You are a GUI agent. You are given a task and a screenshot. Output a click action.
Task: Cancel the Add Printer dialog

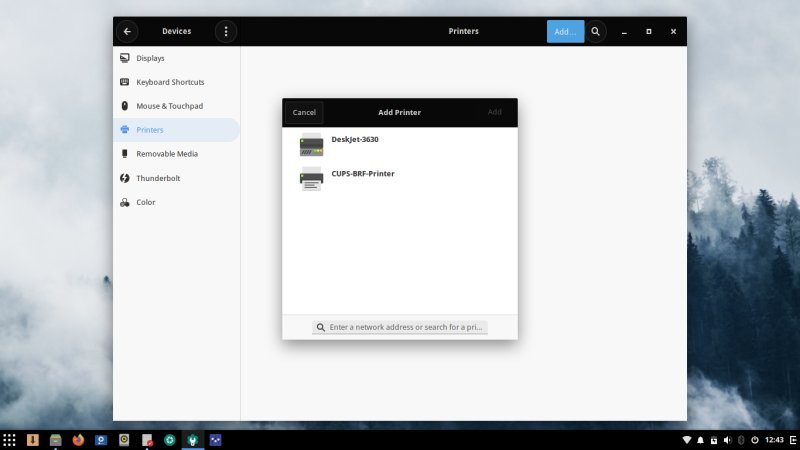tap(304, 112)
